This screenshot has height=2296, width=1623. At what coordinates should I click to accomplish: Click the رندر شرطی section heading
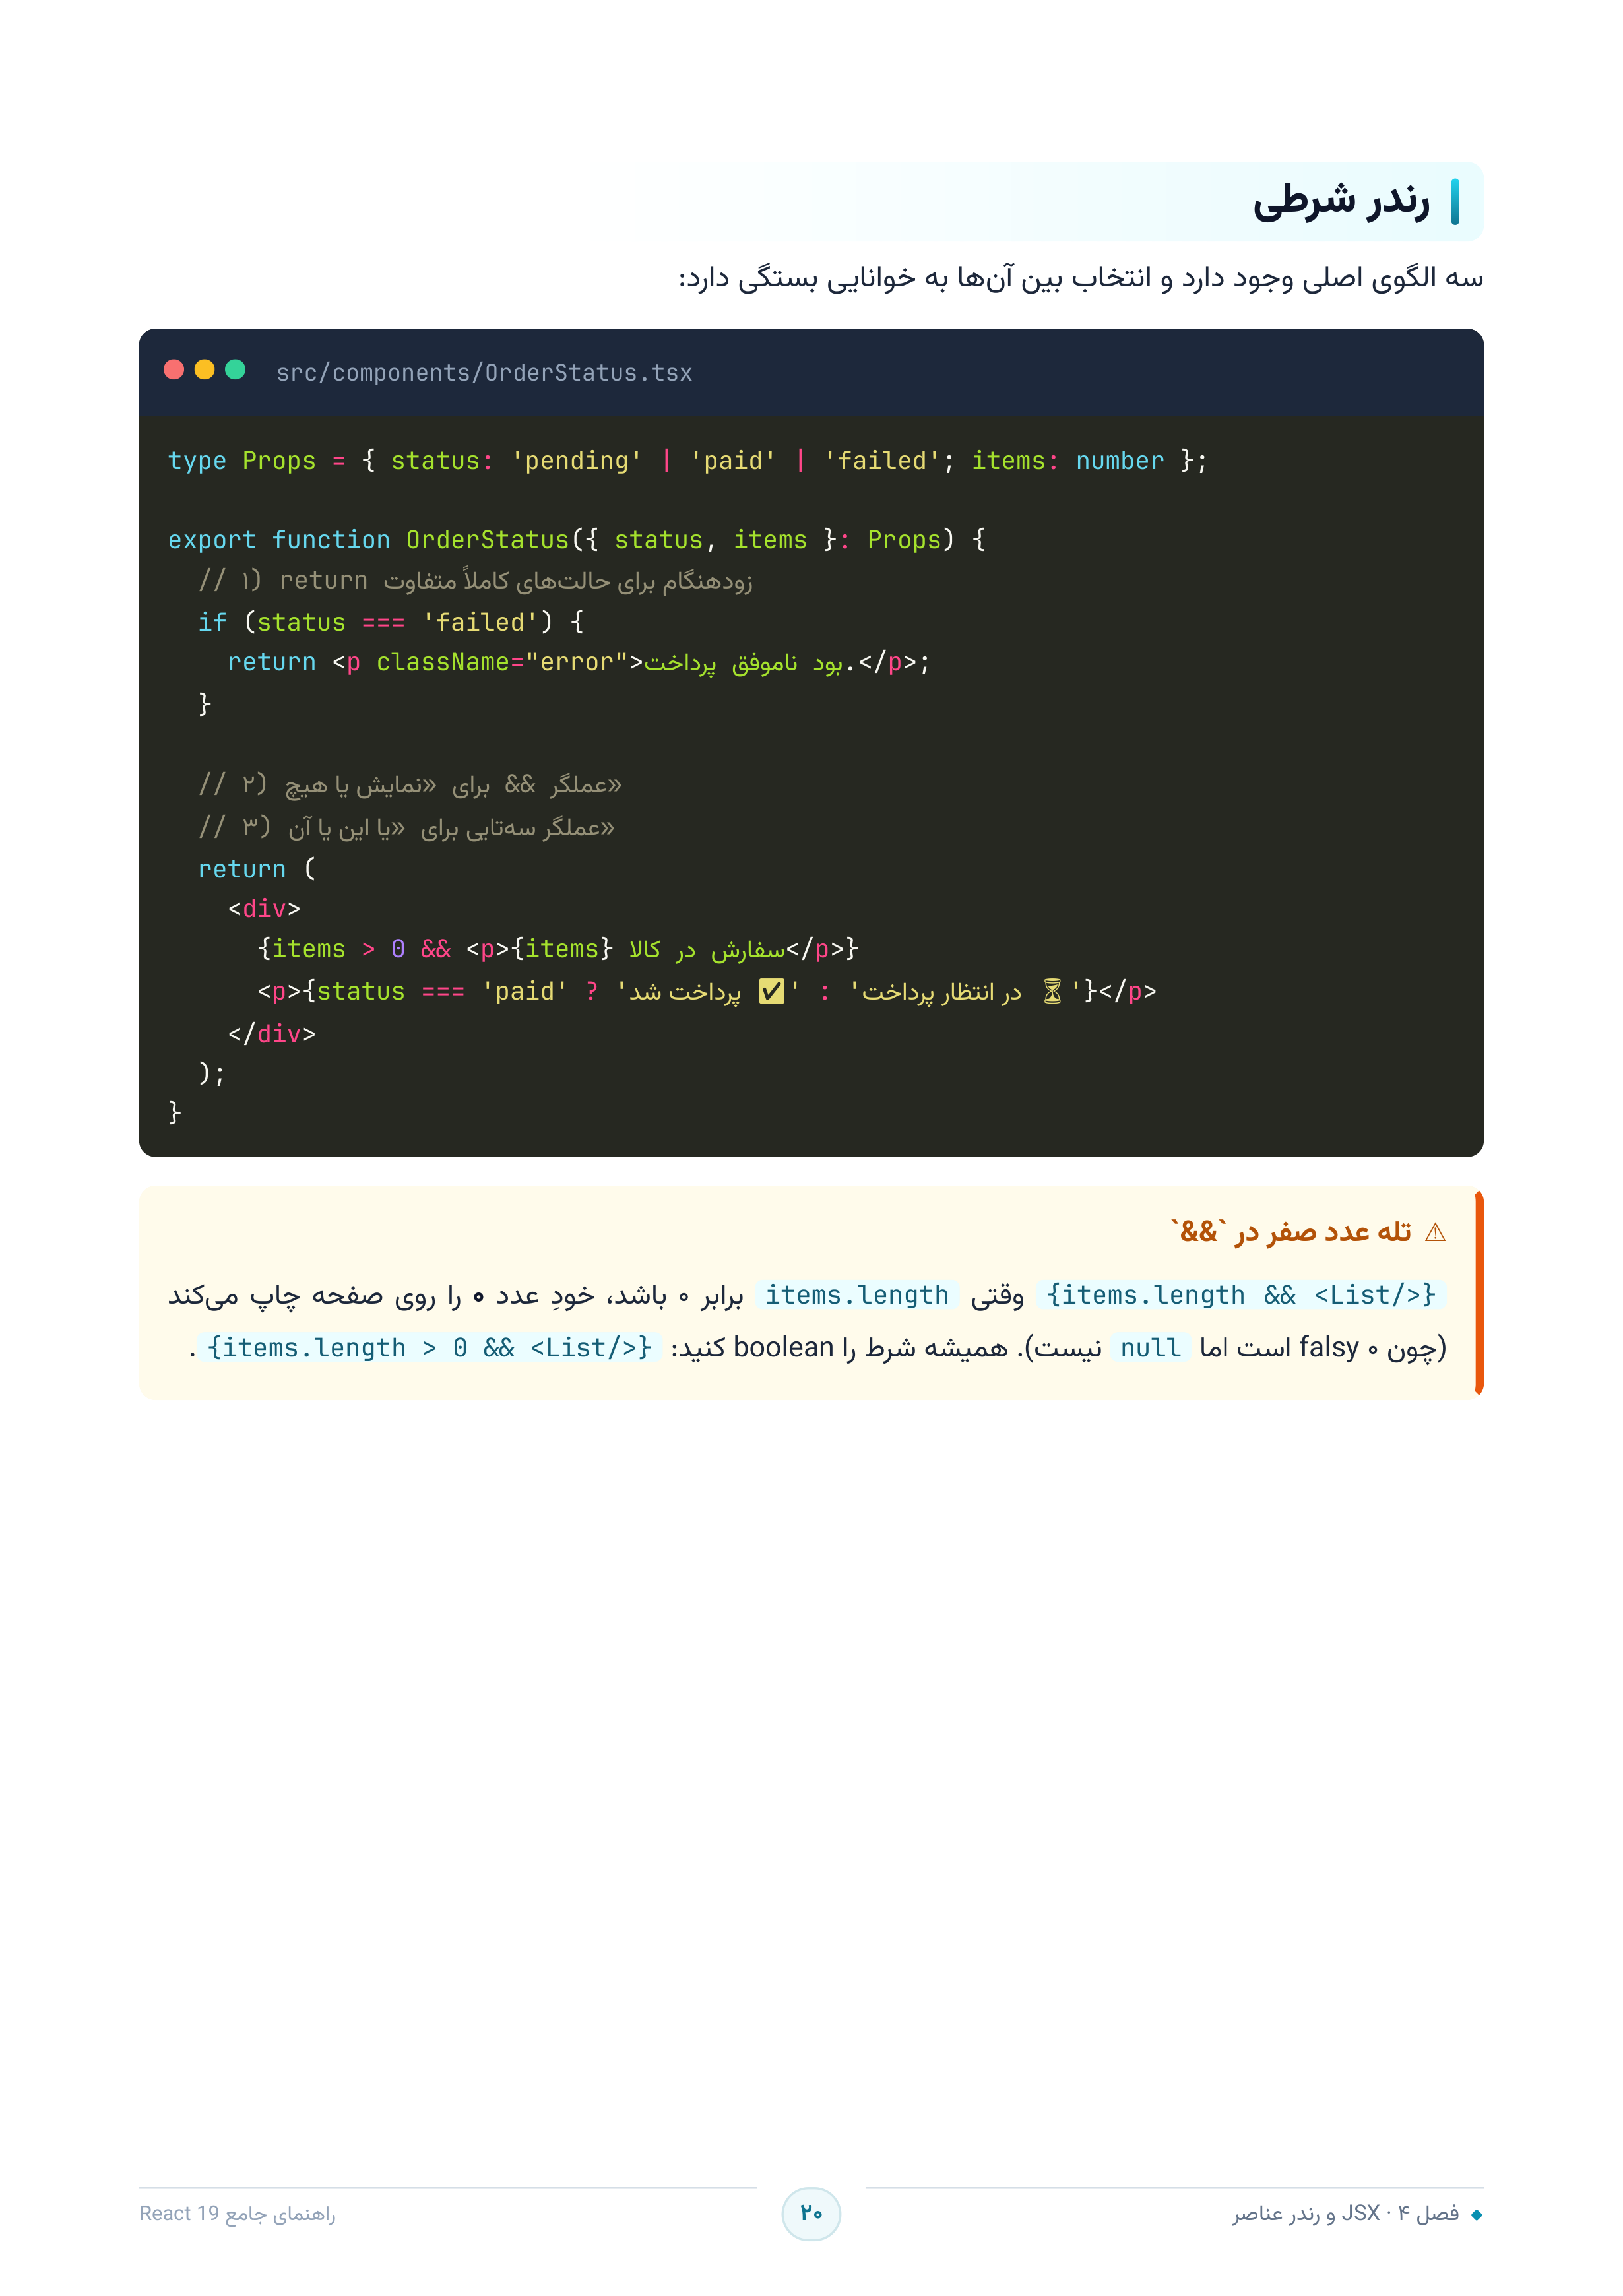(x=1341, y=202)
